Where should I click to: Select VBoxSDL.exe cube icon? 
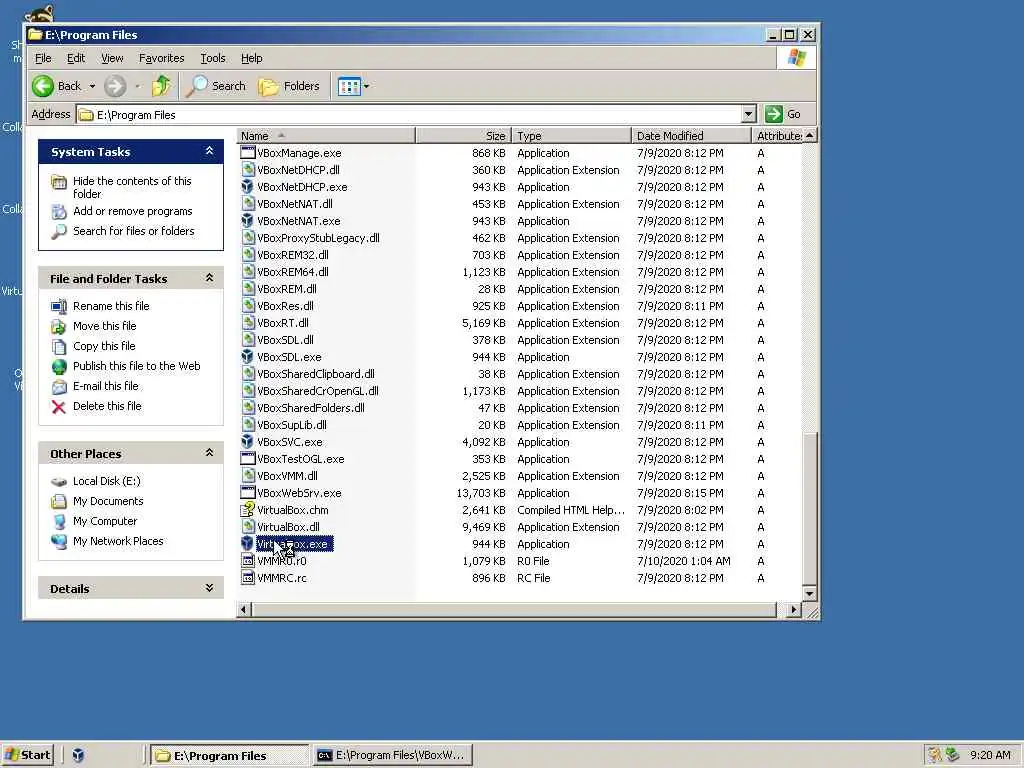click(x=248, y=357)
